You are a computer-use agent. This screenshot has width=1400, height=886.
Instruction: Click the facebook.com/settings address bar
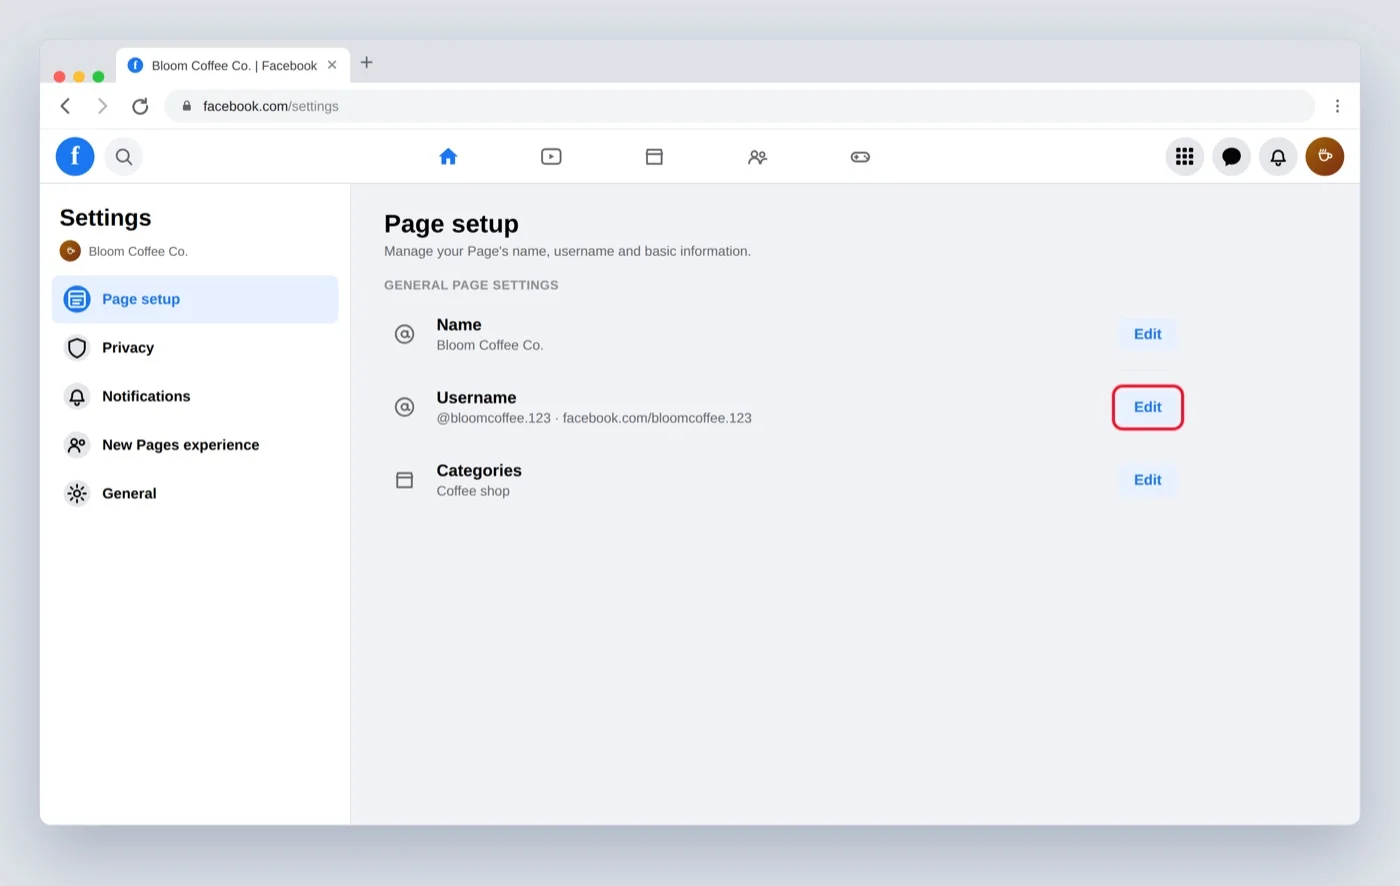740,106
